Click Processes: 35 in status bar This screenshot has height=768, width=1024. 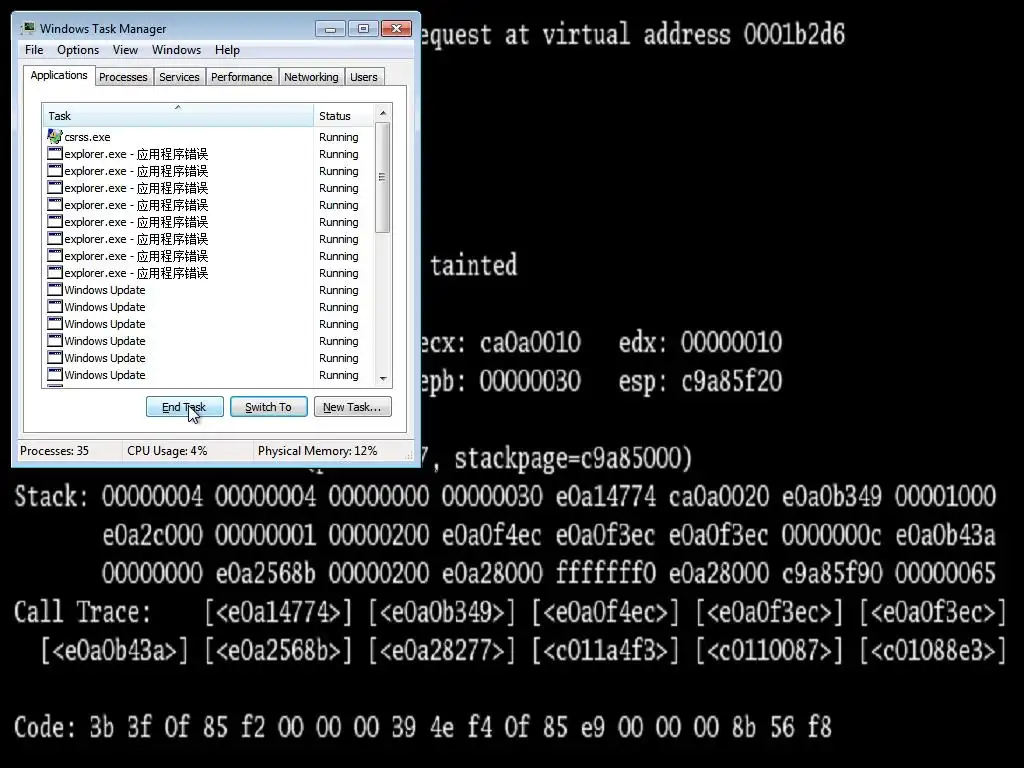coord(54,451)
